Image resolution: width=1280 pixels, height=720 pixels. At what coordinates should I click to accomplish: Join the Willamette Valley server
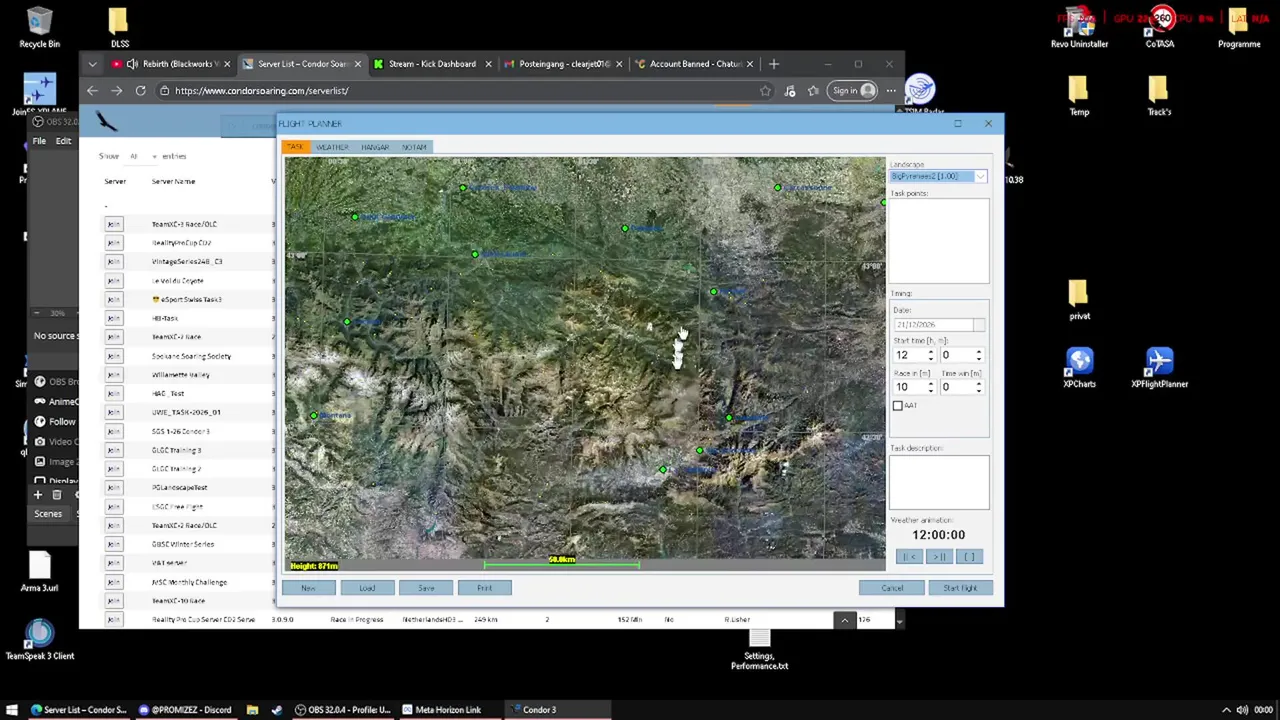[113, 375]
